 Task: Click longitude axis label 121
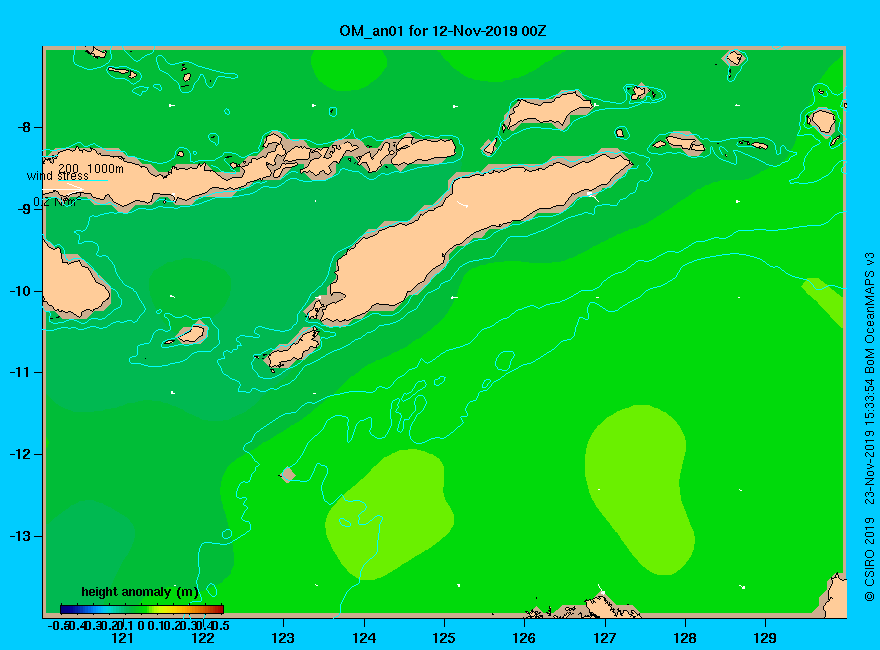point(122,638)
